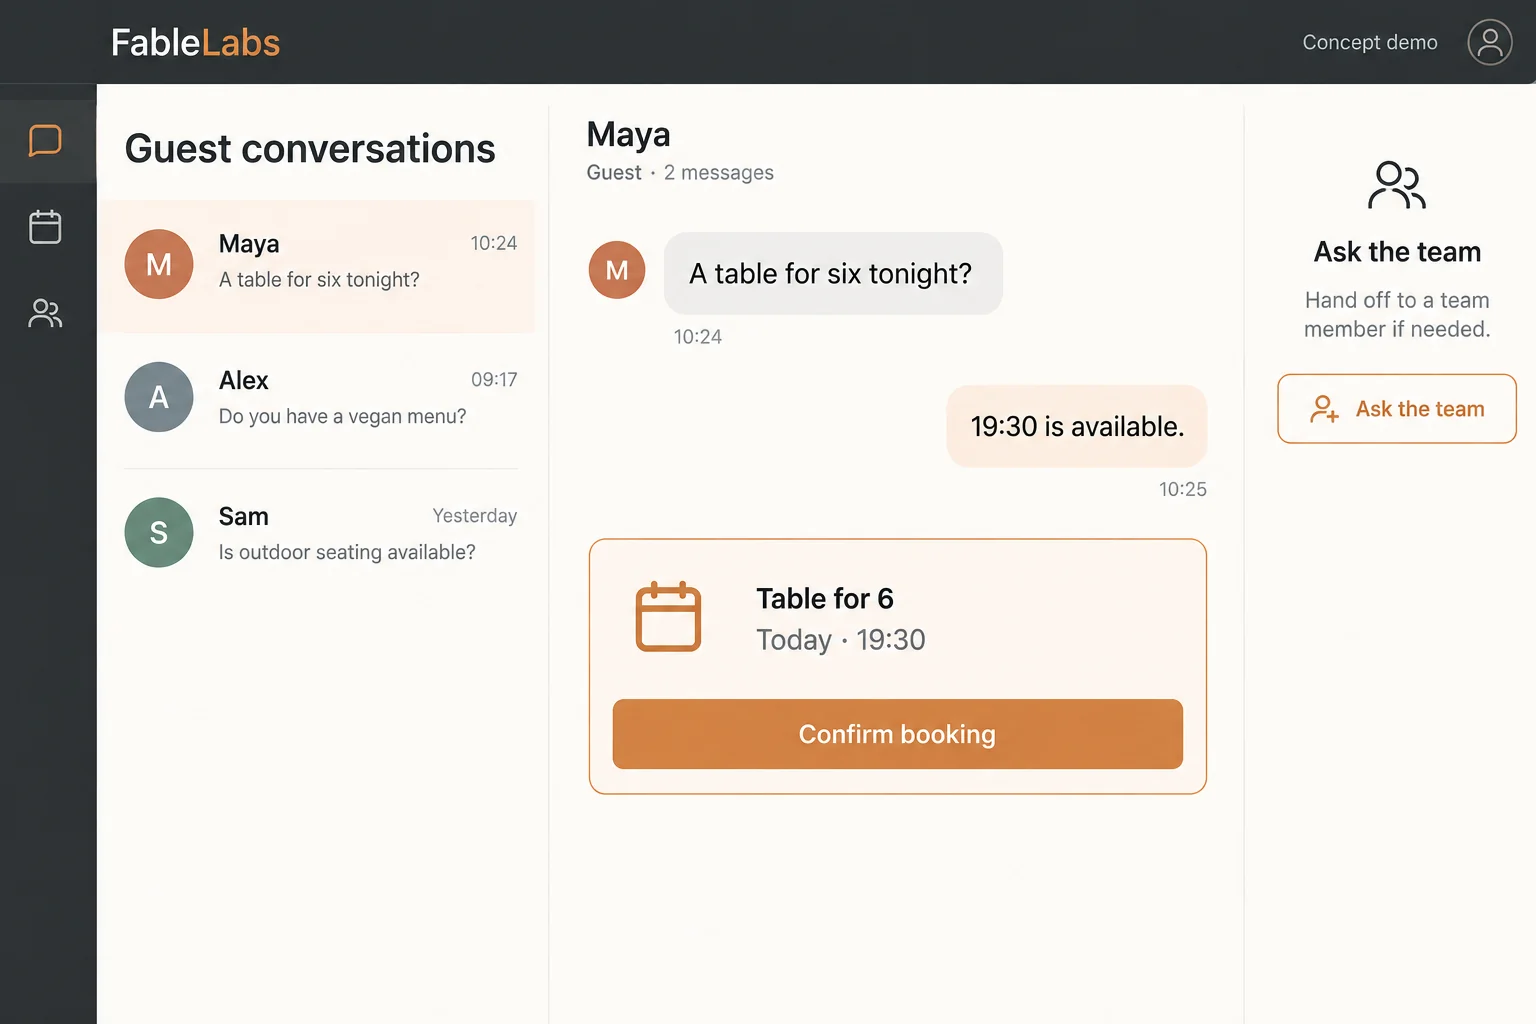The image size is (1536, 1024).
Task: Click Sam's green avatar circle
Action: [159, 532]
